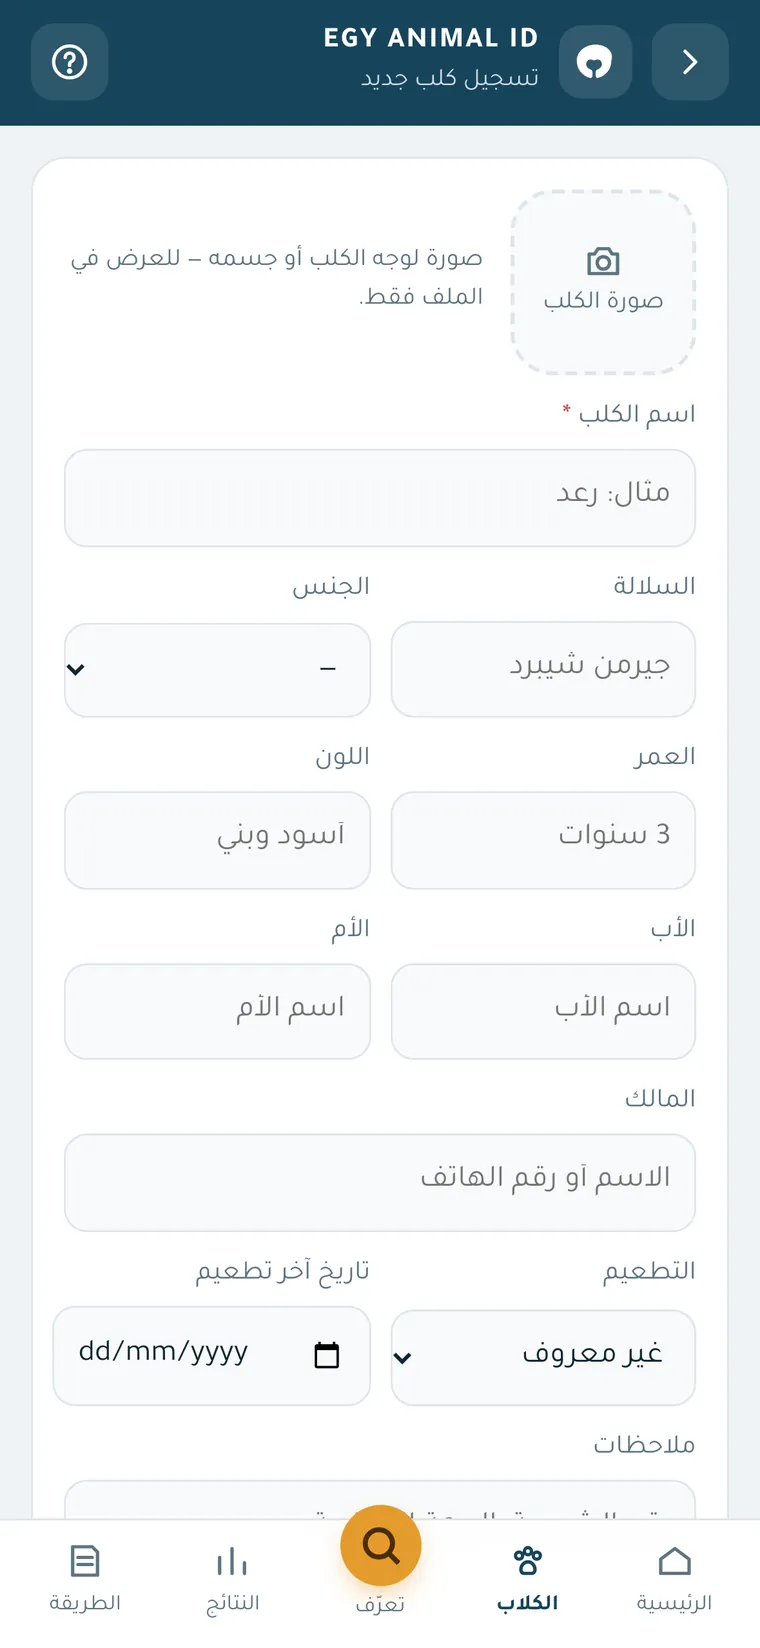
Task: Click the اسم الأب father name field
Action: click(x=543, y=1011)
